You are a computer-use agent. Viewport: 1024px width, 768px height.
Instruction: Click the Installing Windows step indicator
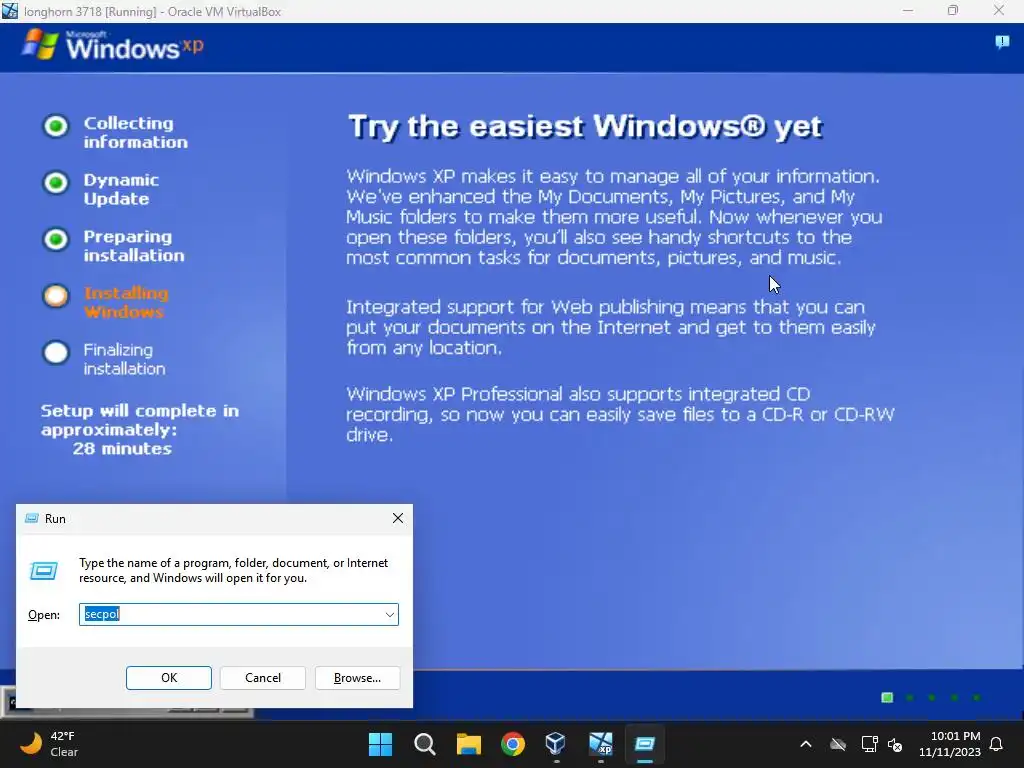click(x=56, y=296)
